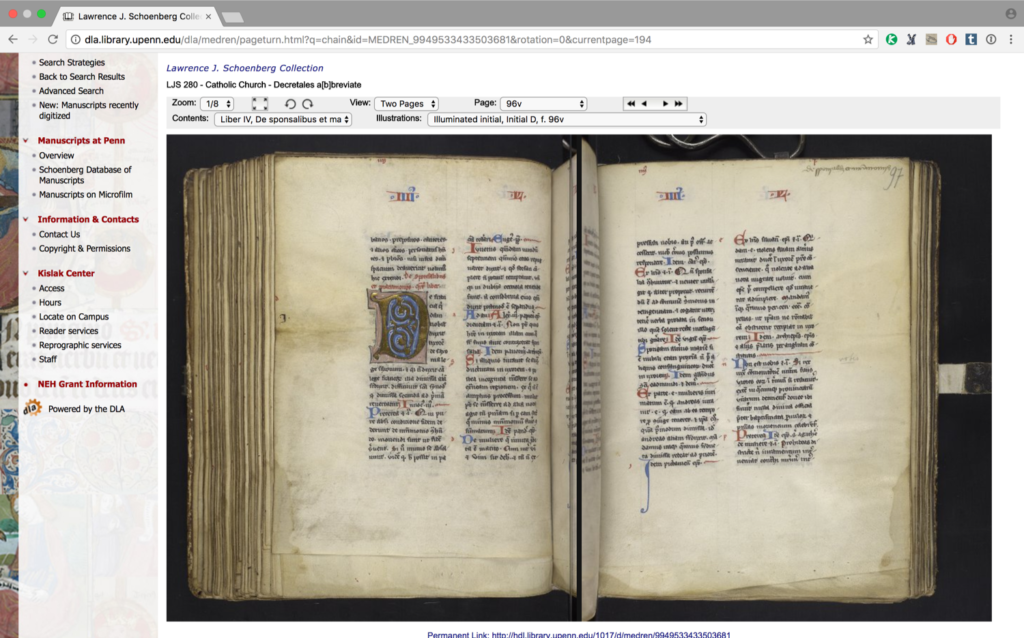1024x638 pixels.
Task: View site information in address bar
Action: point(76,40)
